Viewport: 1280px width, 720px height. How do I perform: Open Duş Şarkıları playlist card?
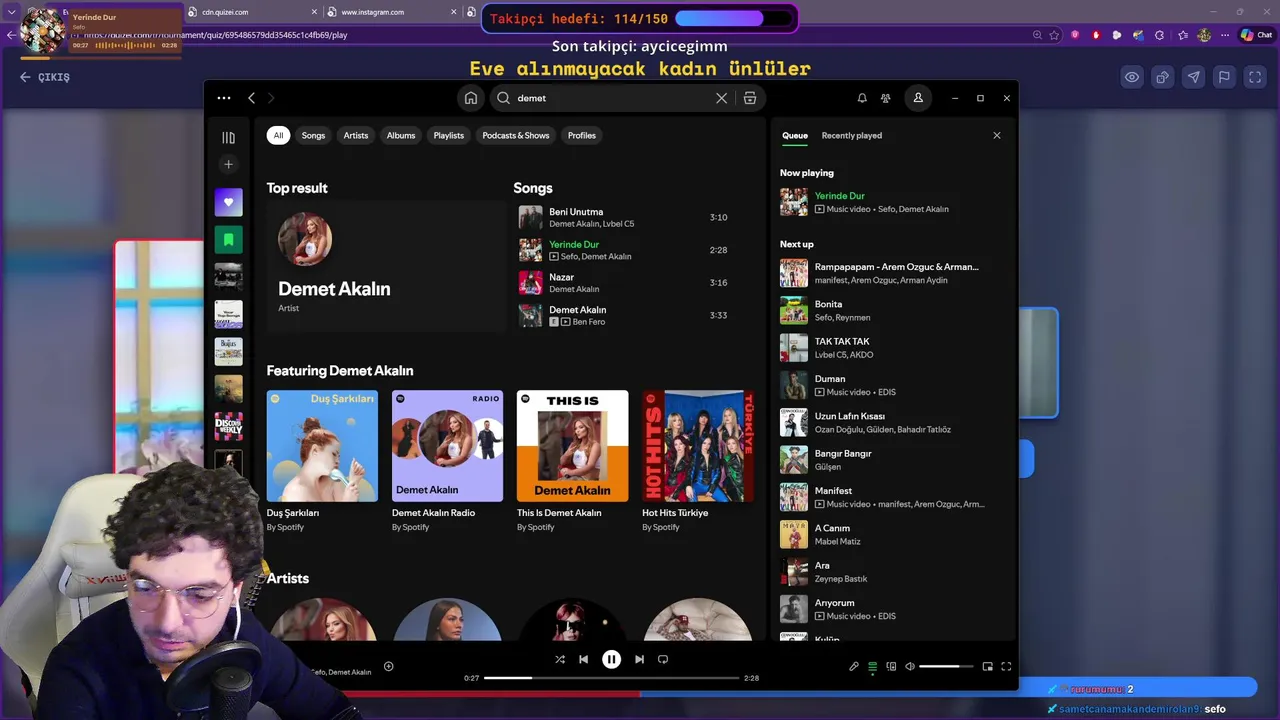click(322, 461)
